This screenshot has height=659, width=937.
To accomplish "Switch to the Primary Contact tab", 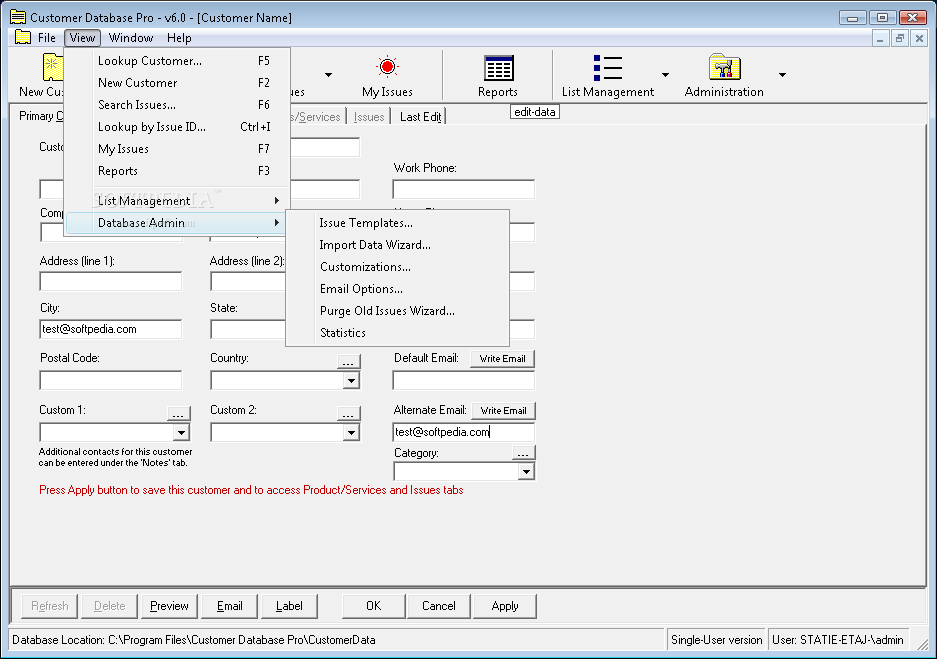I will (41, 116).
